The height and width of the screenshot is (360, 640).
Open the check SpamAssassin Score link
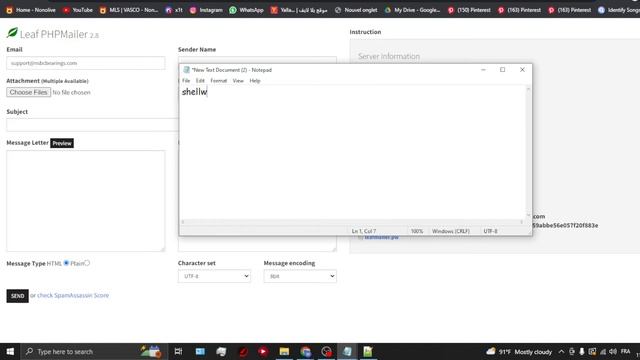click(73, 295)
